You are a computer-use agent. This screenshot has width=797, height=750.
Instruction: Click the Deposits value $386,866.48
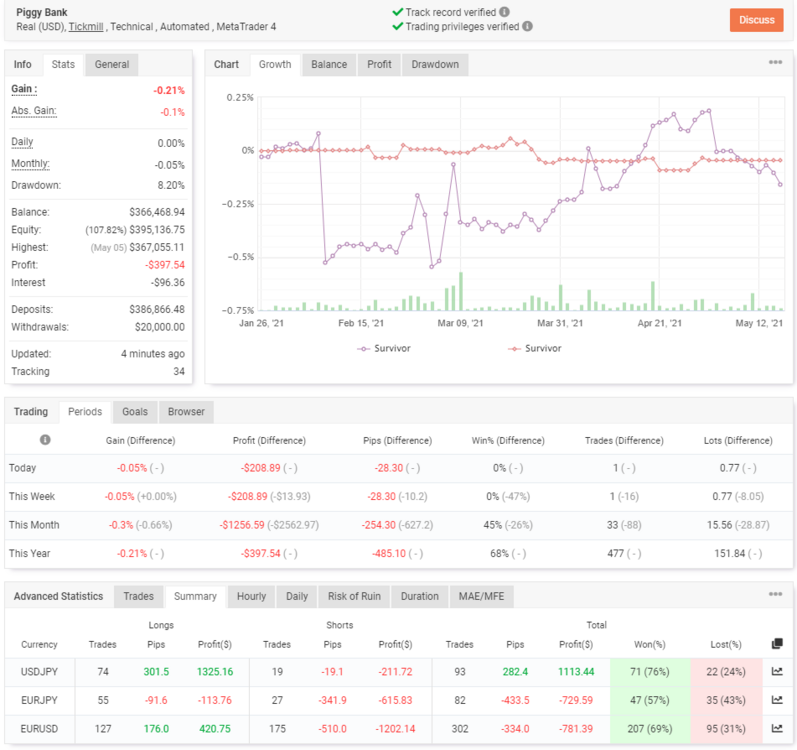tap(157, 309)
